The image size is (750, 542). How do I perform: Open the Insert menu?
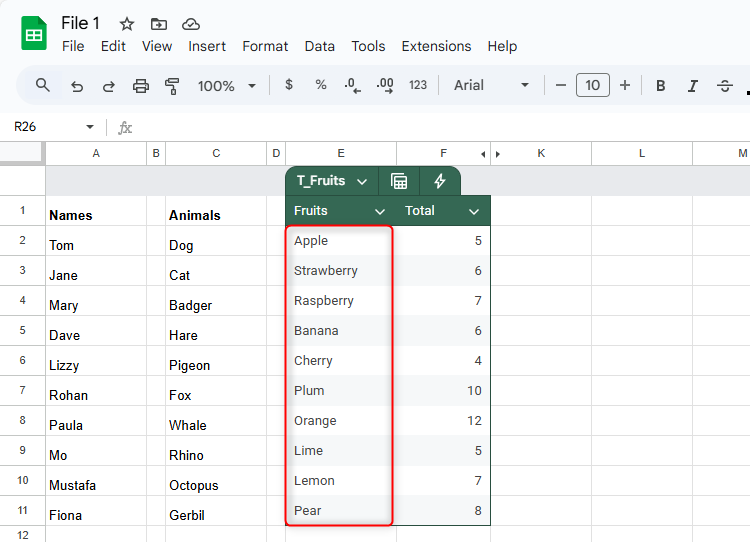point(207,46)
